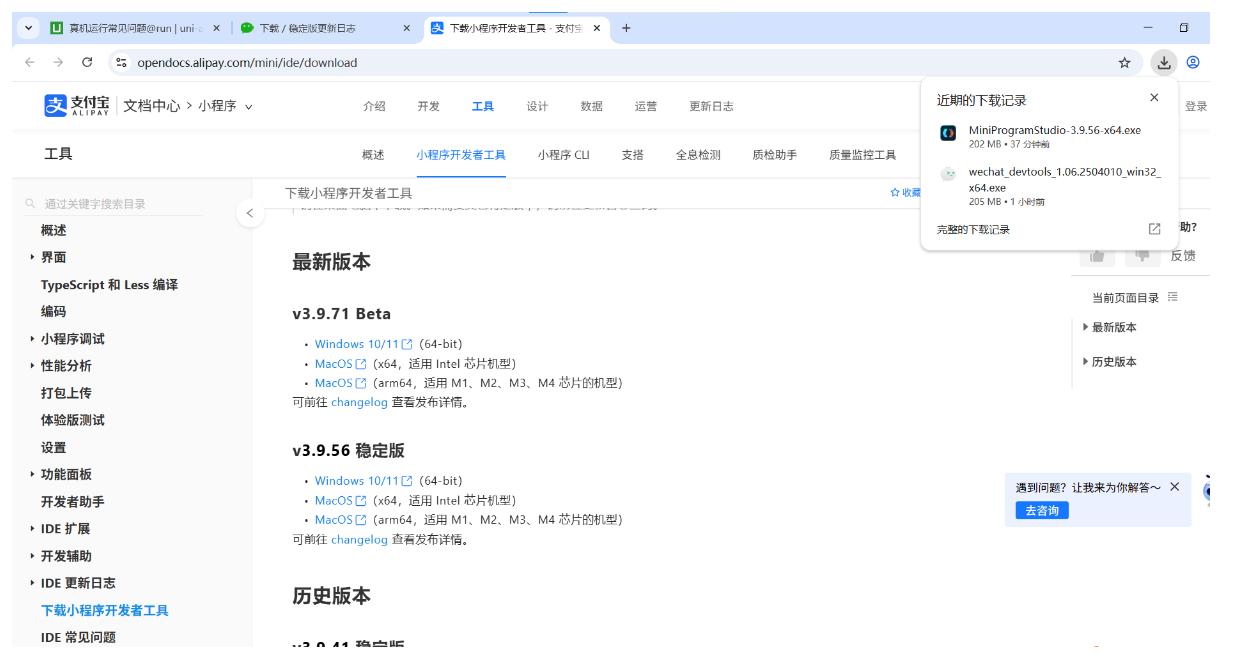Click open-in-new-tab icon in downloads popup

1154,229
